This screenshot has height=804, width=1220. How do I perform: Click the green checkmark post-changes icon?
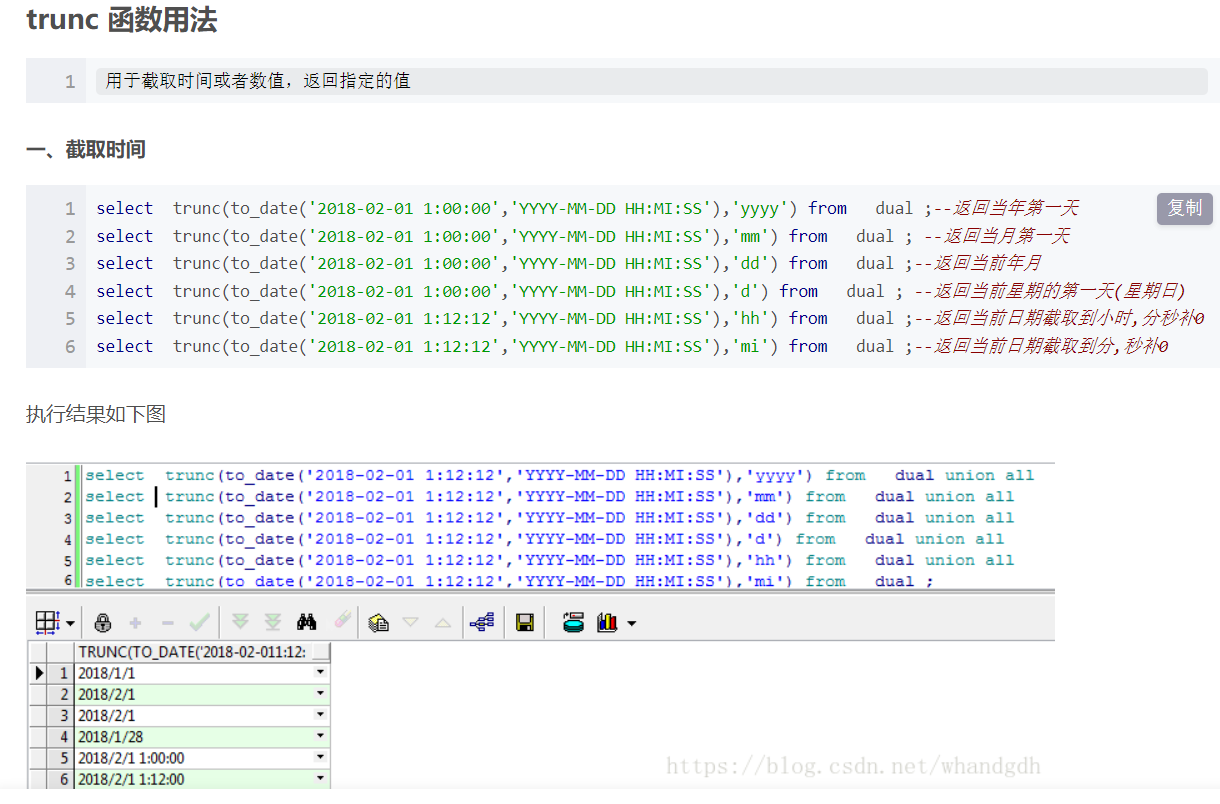point(199,623)
